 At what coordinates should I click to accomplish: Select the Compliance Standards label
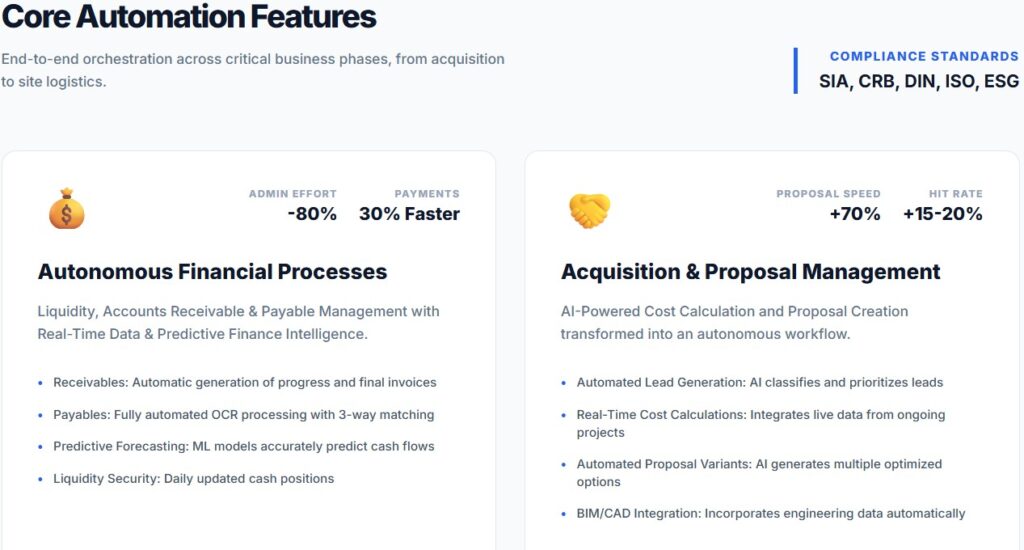pyautogui.click(x=924, y=57)
